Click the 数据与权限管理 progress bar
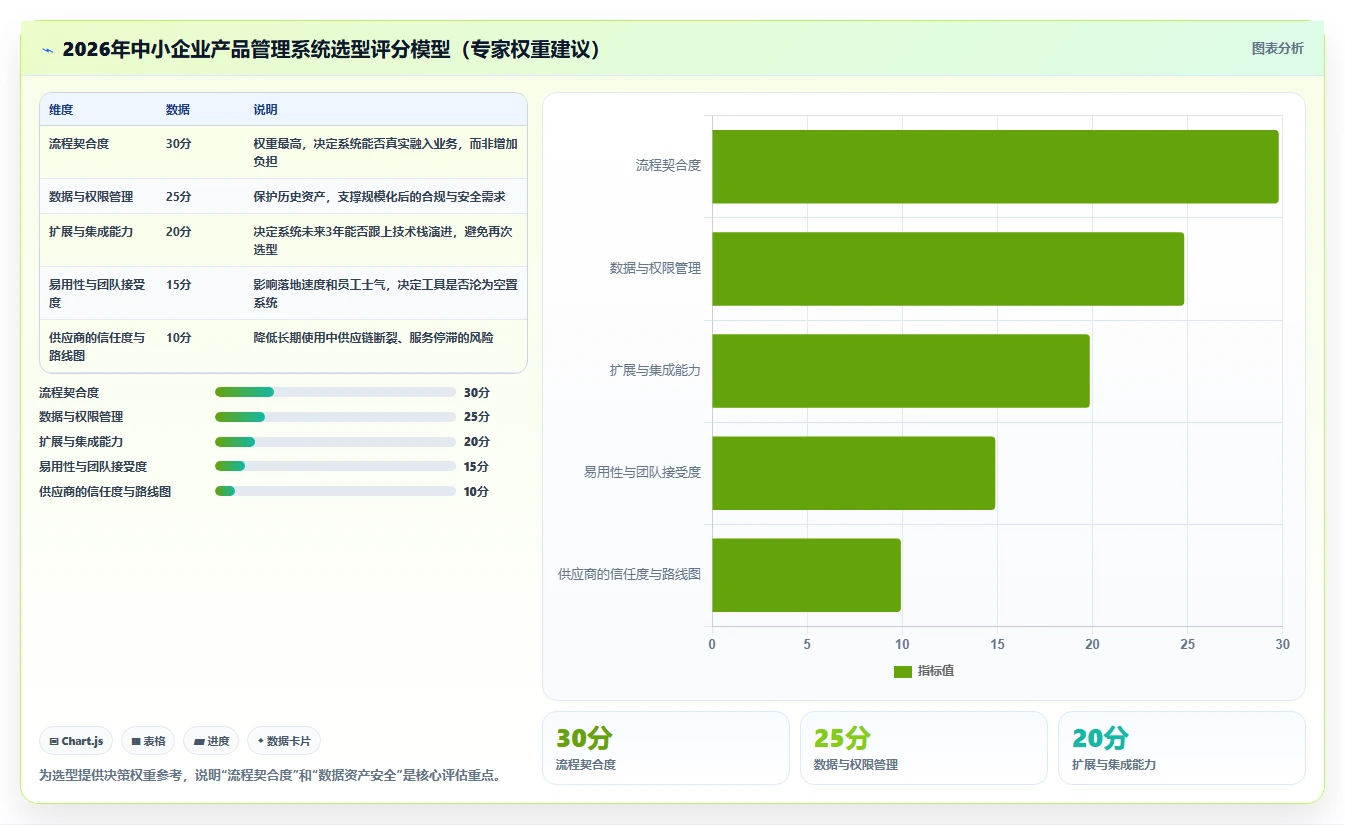This screenshot has width=1345, height=825. pos(335,417)
